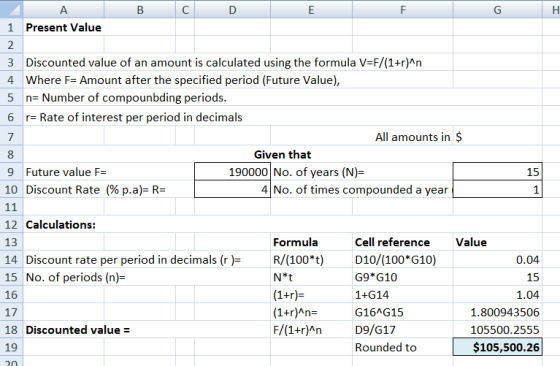Image resolution: width=560 pixels, height=366 pixels.
Task: Click the discount rate input cell 4
Action: tap(232, 189)
